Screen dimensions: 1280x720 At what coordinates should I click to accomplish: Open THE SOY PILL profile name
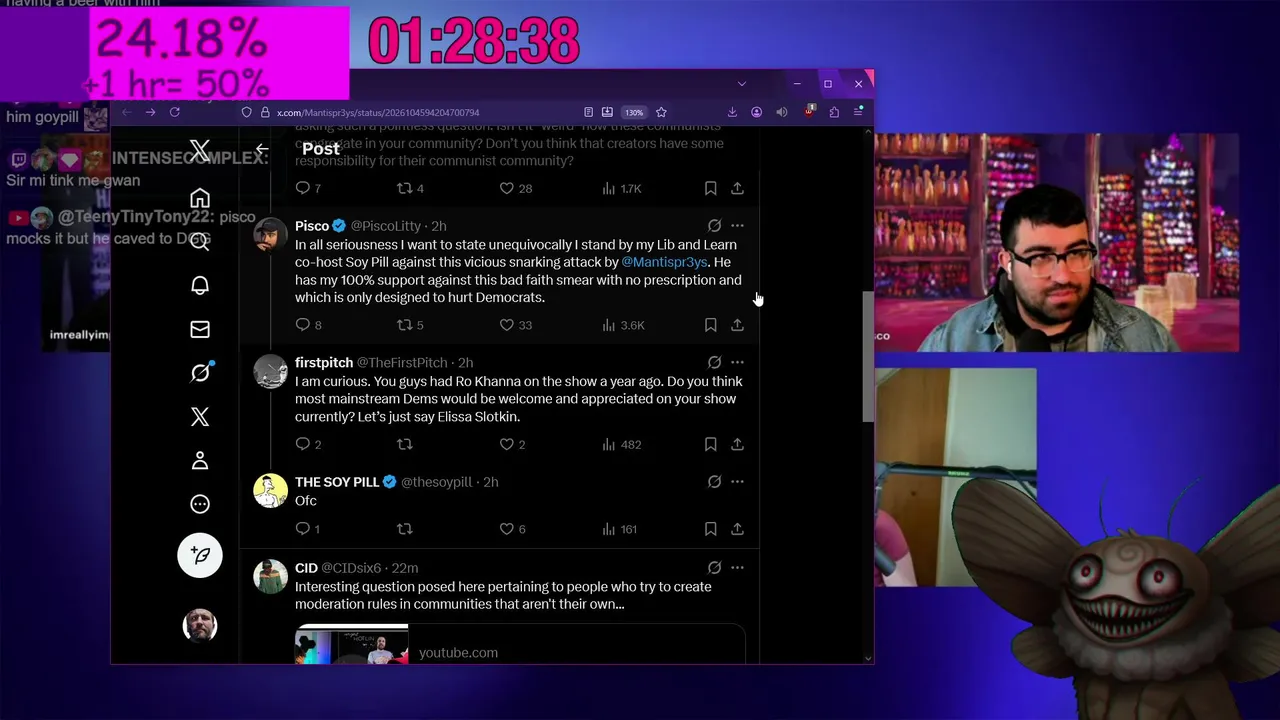[x=337, y=482]
